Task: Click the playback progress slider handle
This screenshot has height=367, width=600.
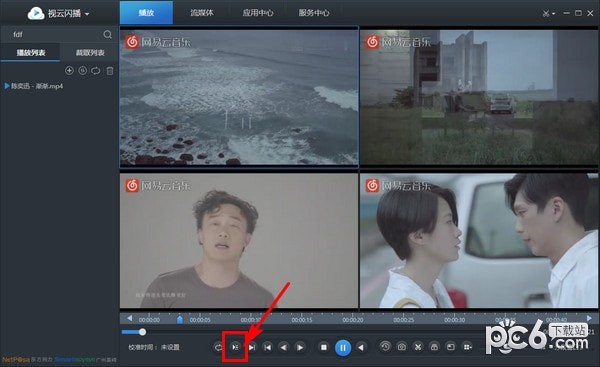Action: pos(142,332)
